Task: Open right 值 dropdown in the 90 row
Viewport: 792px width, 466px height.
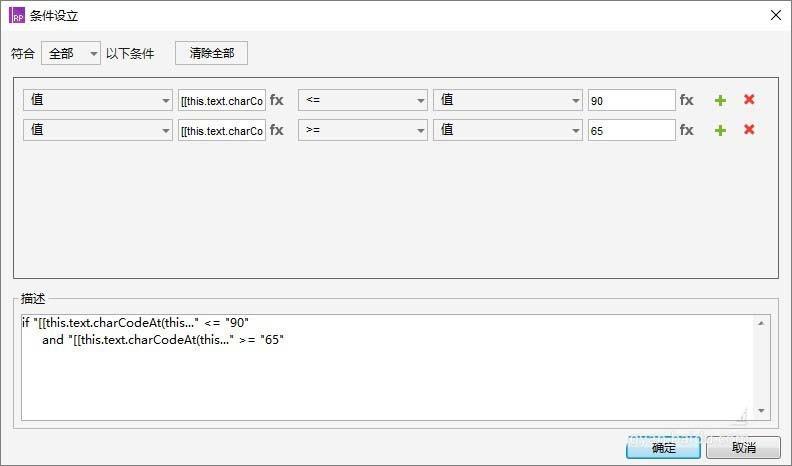Action: coord(508,100)
